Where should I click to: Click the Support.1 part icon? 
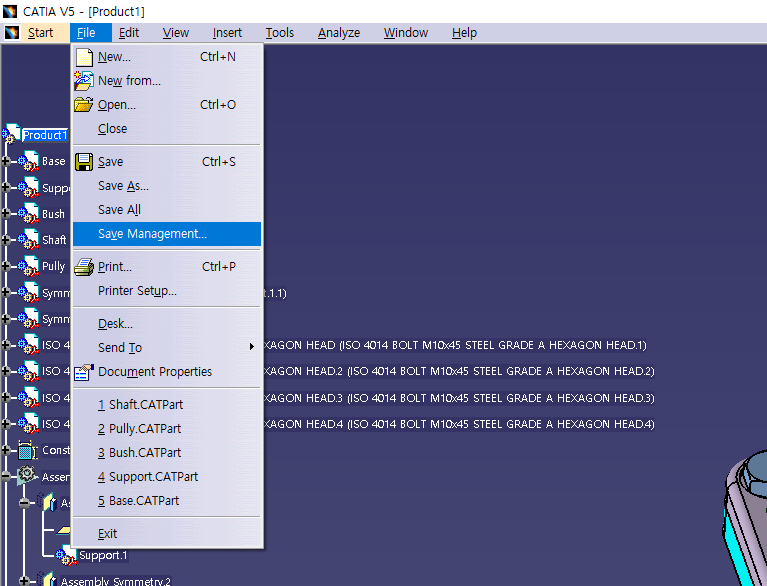click(x=66, y=556)
